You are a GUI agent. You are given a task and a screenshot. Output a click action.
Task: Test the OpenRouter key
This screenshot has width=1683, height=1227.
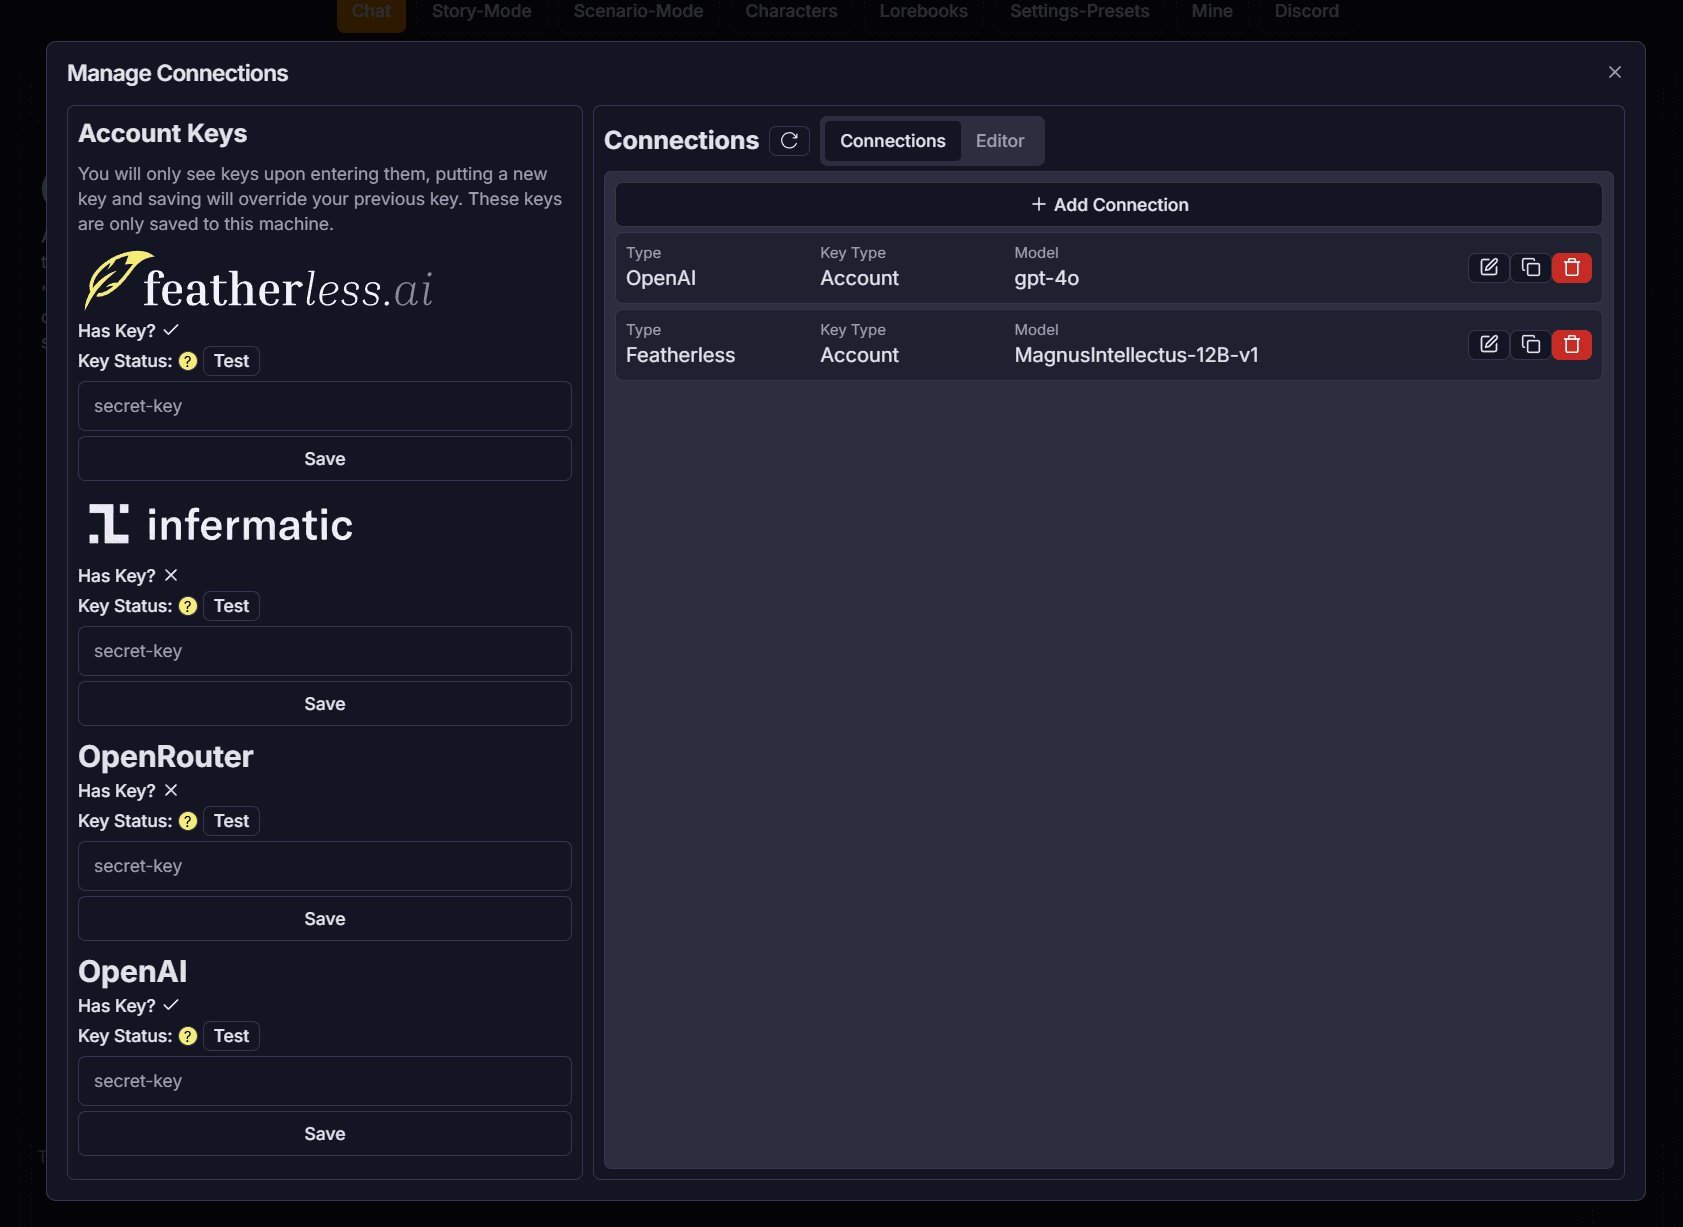[231, 821]
